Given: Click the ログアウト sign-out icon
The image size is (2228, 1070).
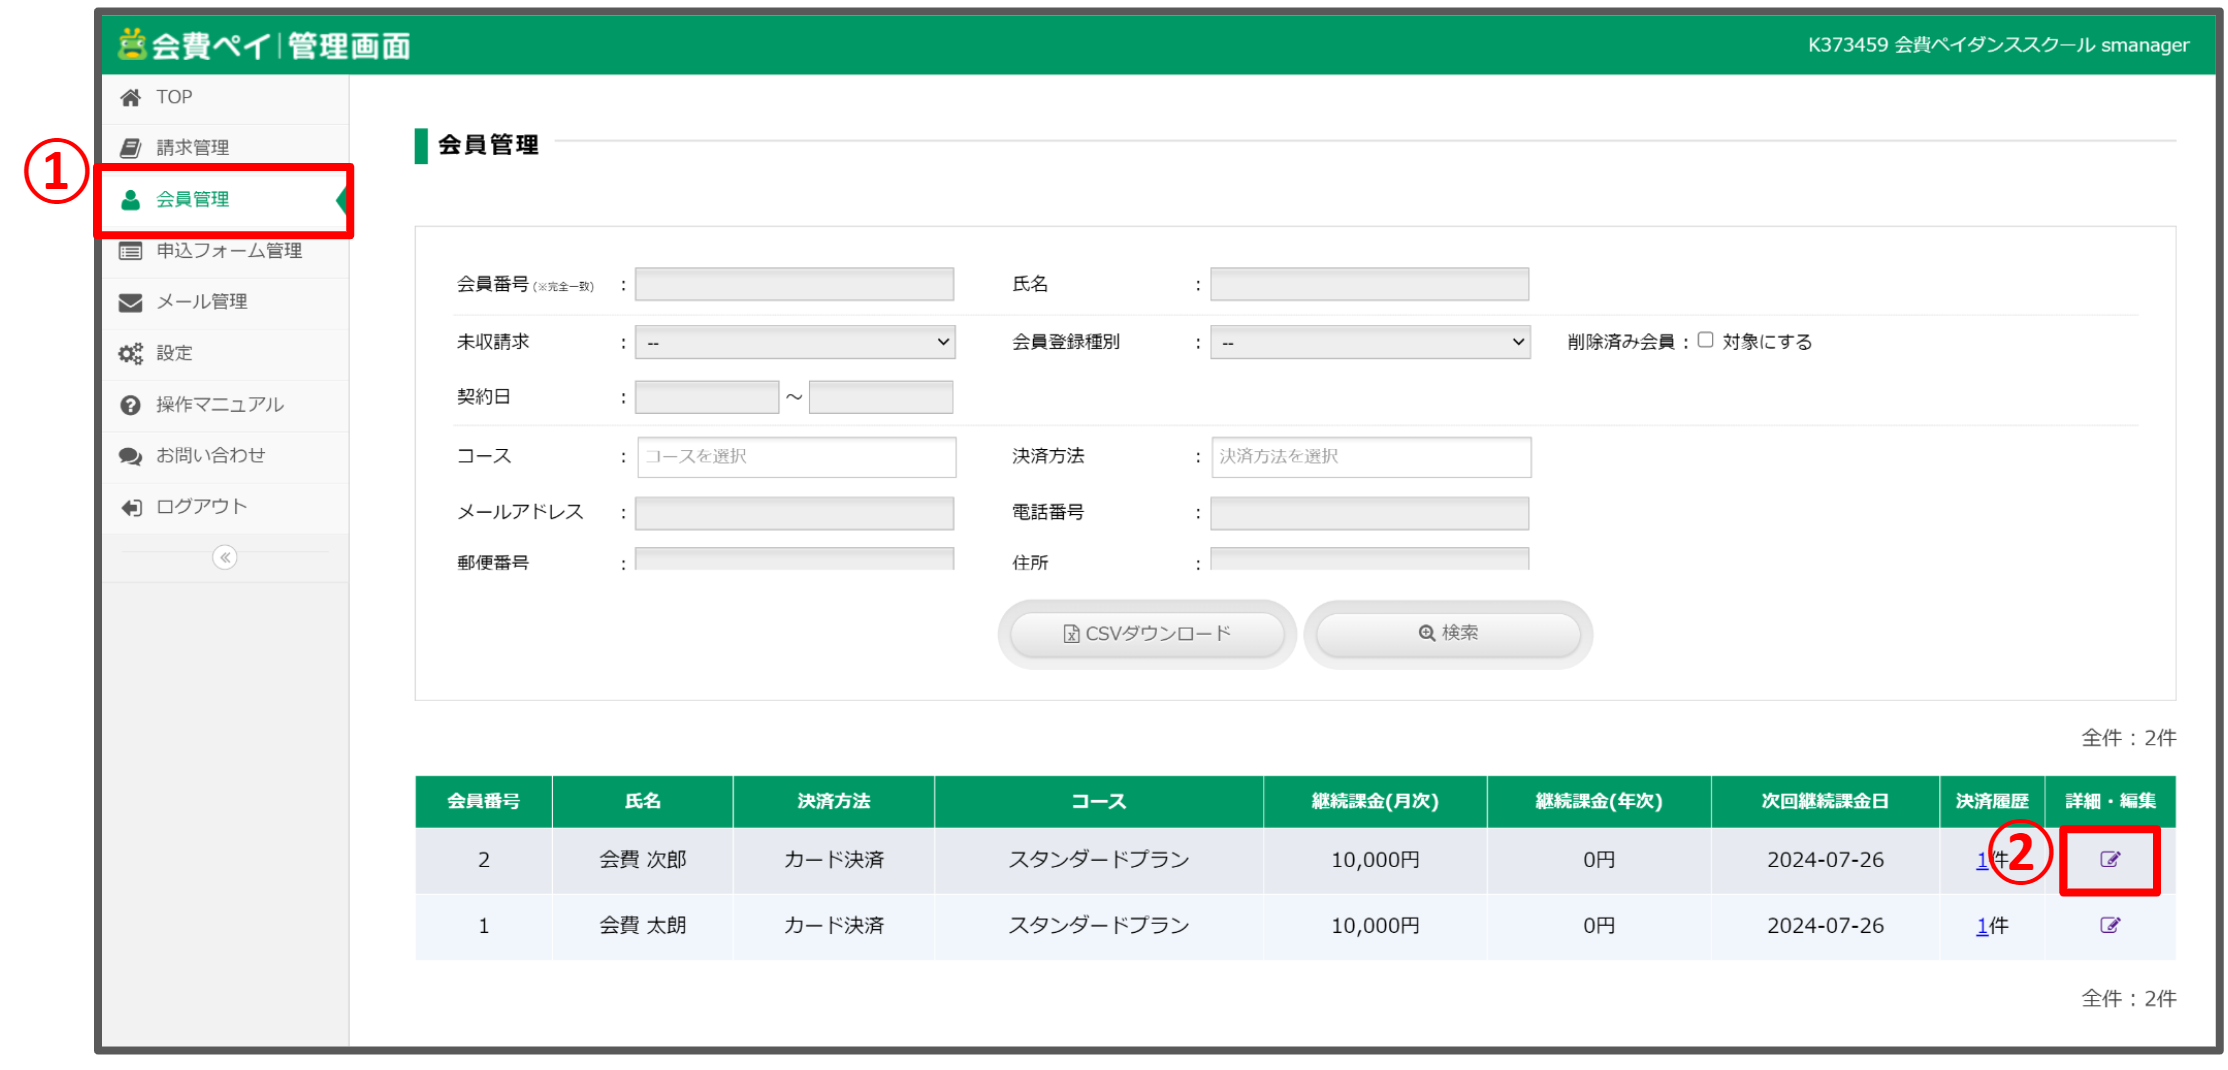Looking at the screenshot, I should pos(131,507).
